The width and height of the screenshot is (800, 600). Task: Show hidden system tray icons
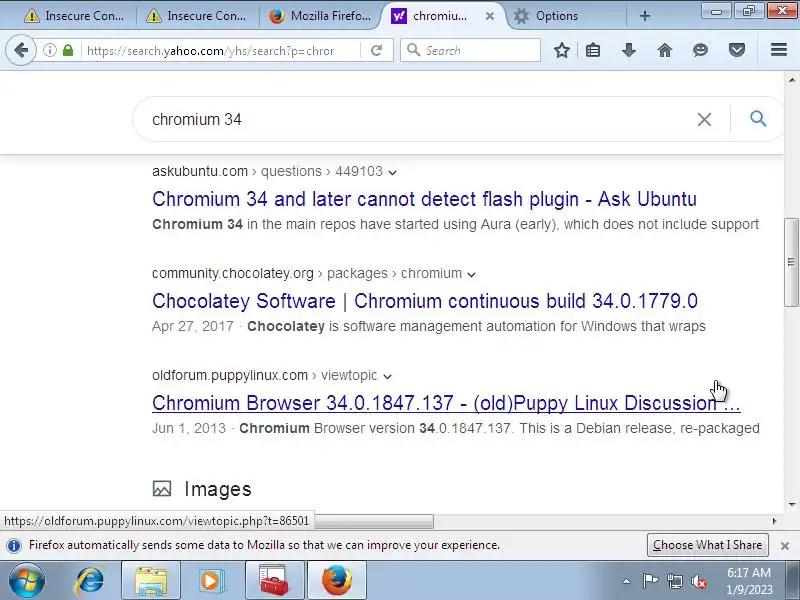pos(627,581)
